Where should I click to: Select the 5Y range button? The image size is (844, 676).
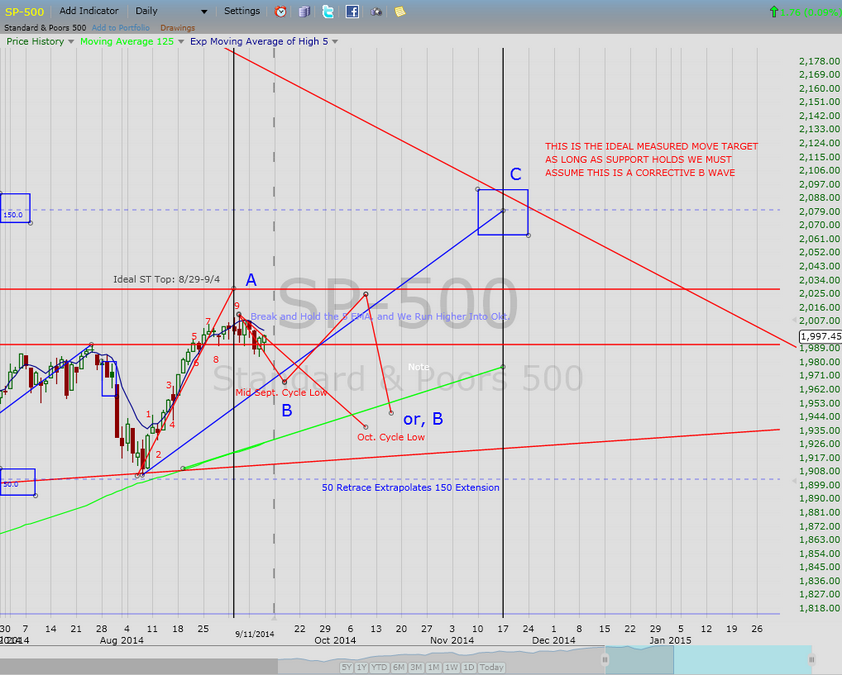coord(346,667)
